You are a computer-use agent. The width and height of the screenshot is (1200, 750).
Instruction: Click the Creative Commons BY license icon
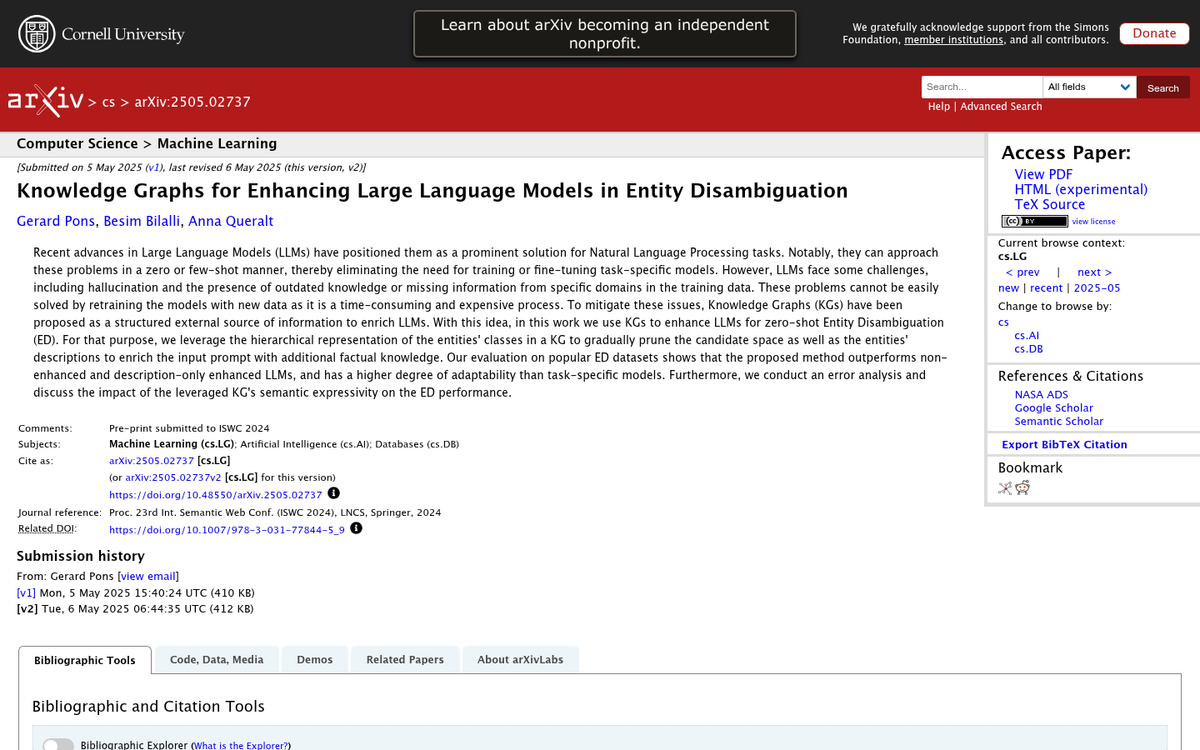pyautogui.click(x=1034, y=221)
